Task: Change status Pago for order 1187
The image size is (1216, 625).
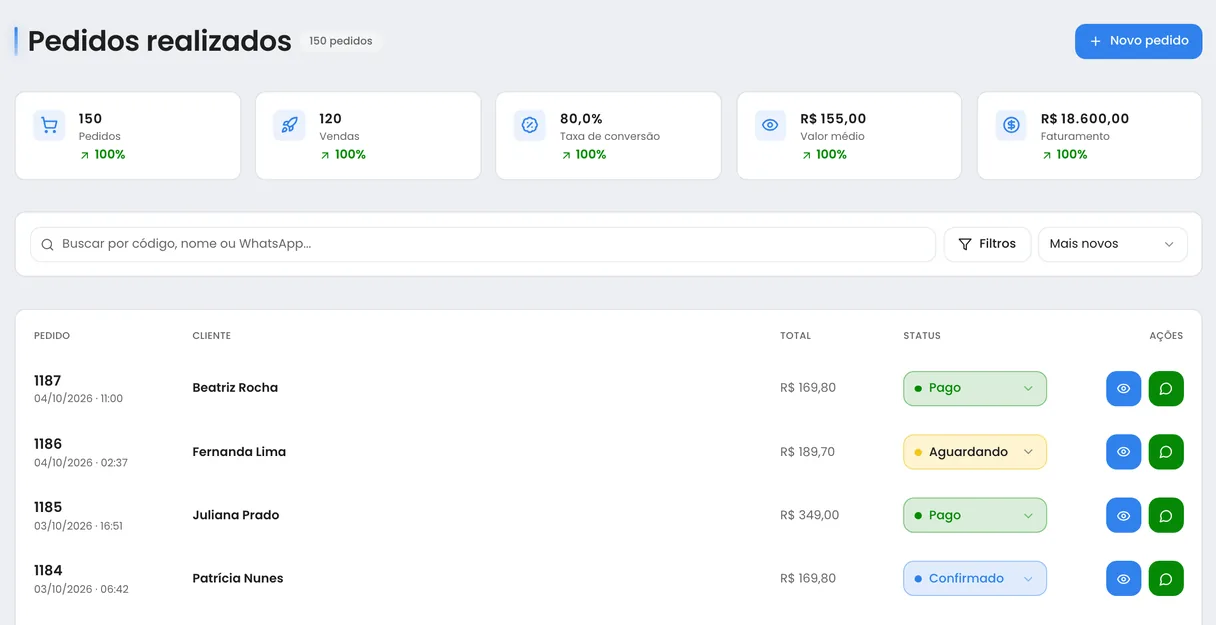Action: click(x=975, y=389)
